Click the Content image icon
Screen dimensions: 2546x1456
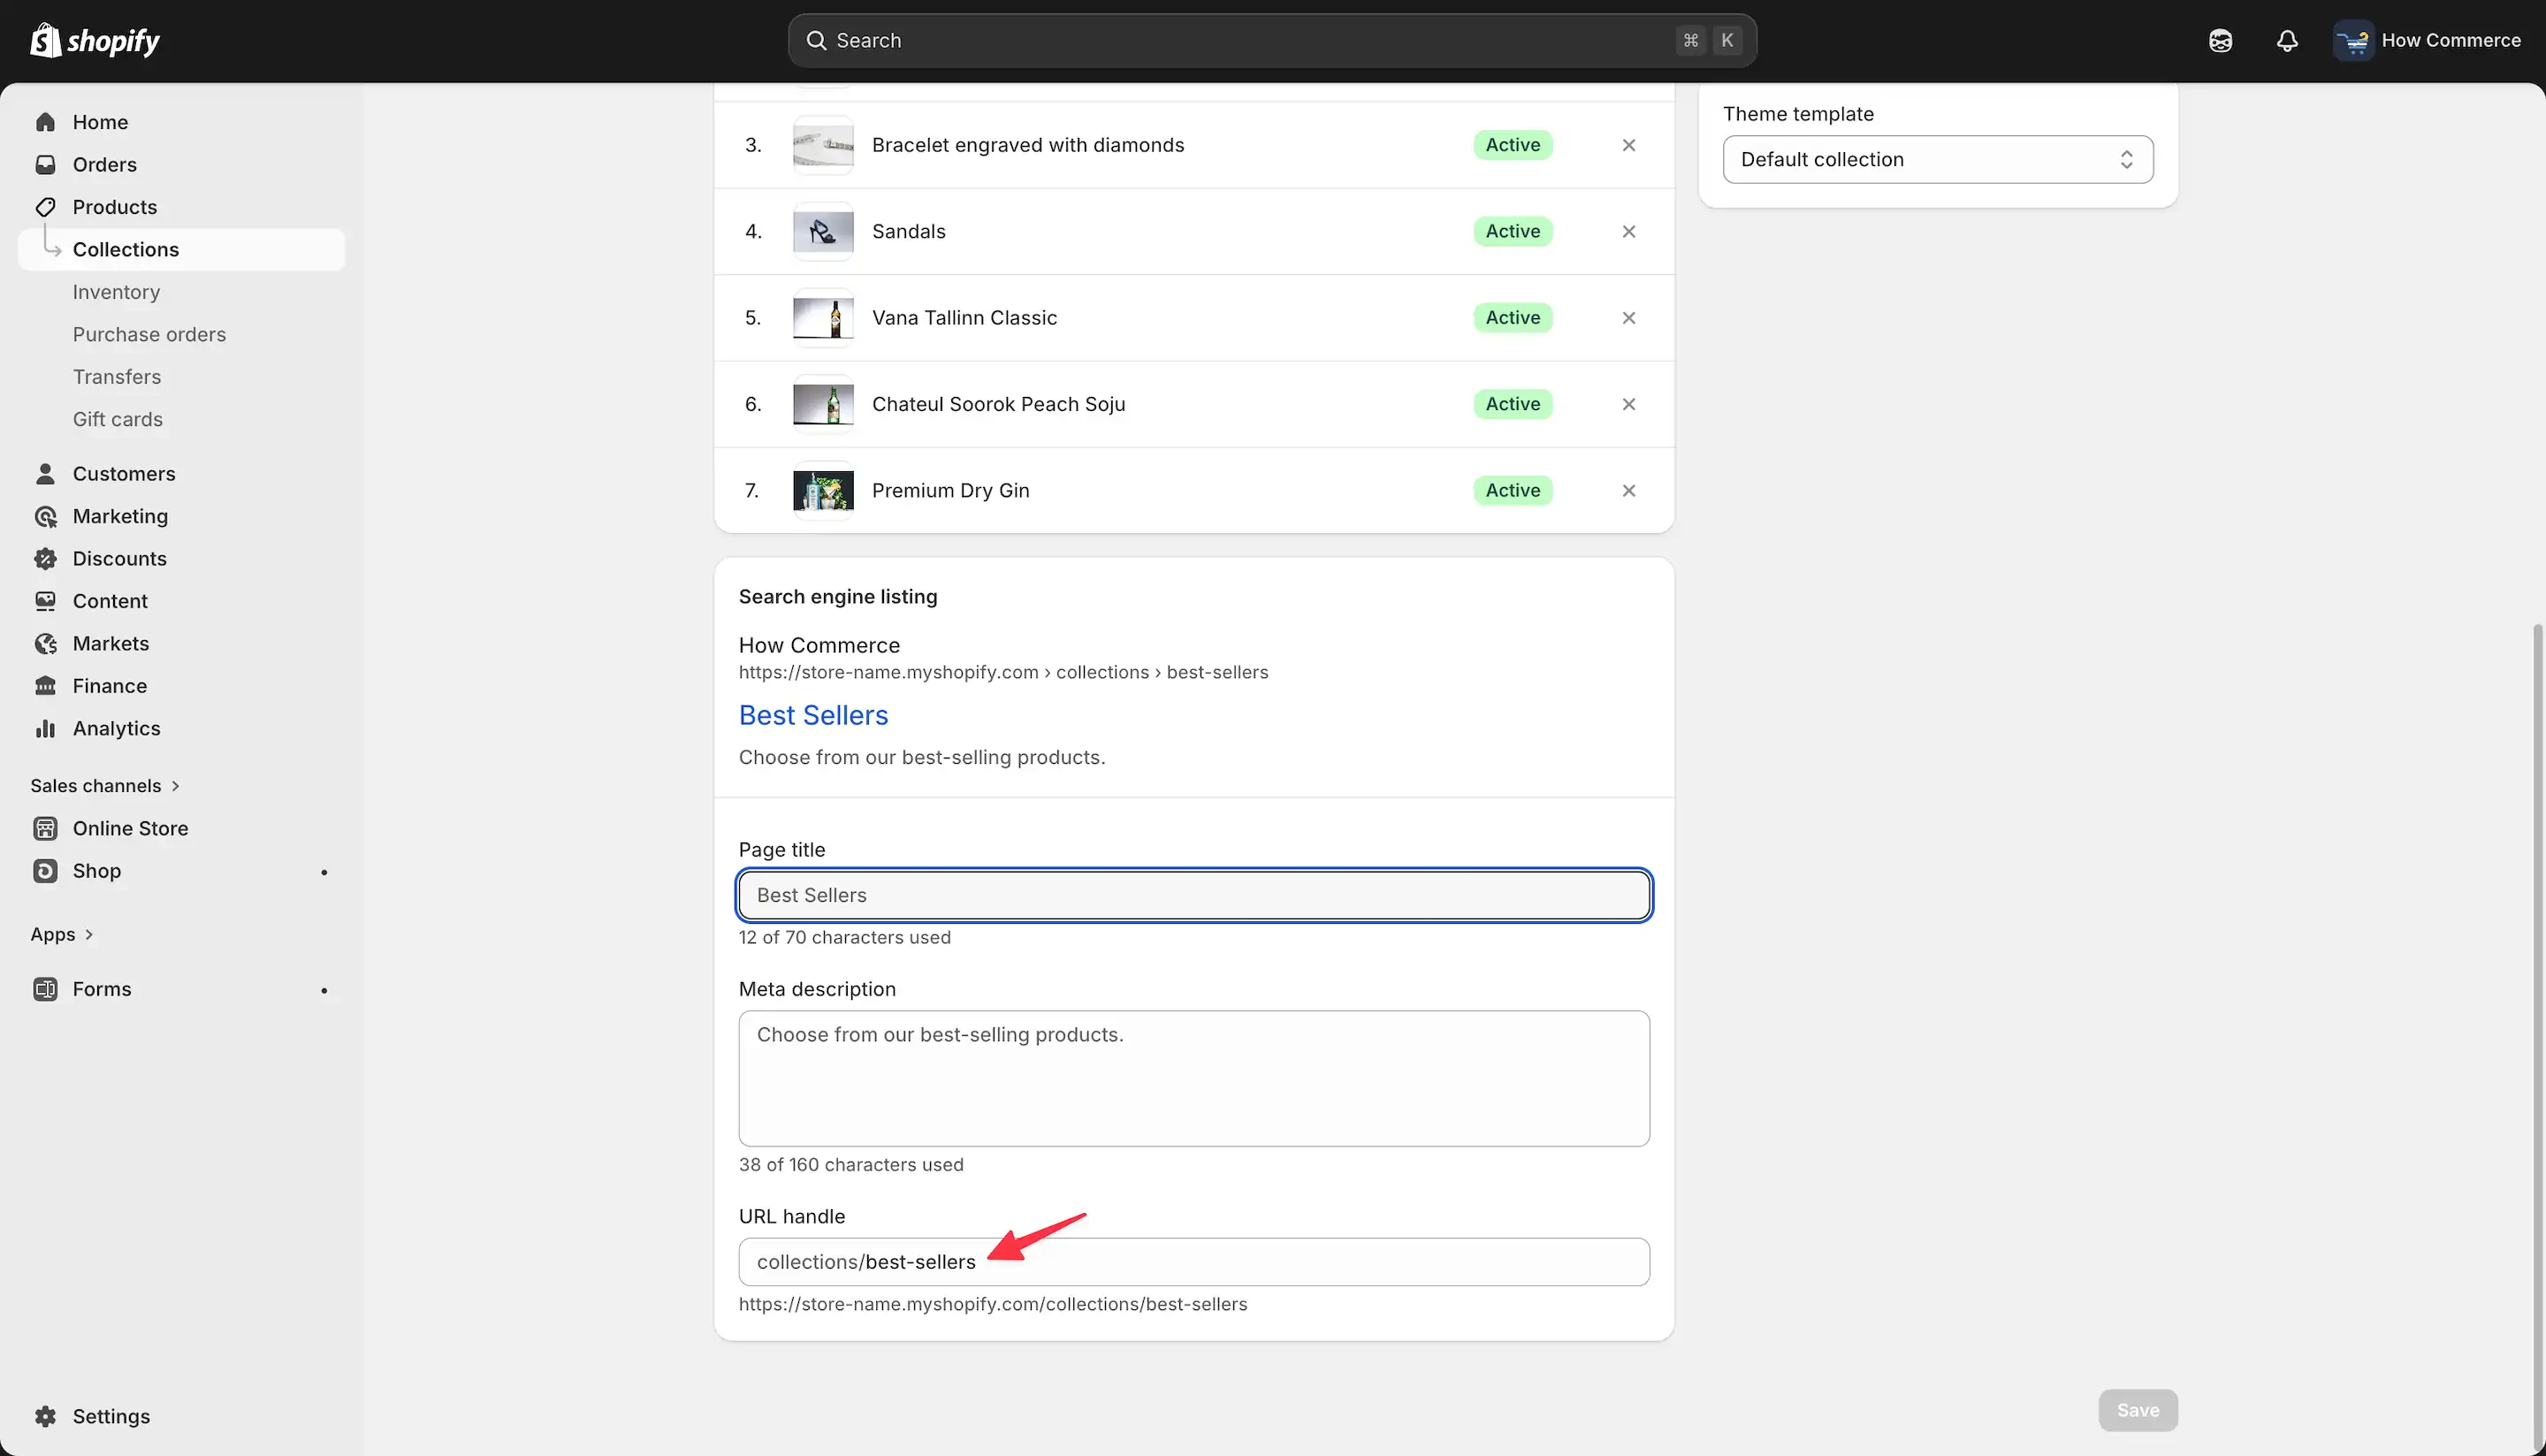[45, 601]
